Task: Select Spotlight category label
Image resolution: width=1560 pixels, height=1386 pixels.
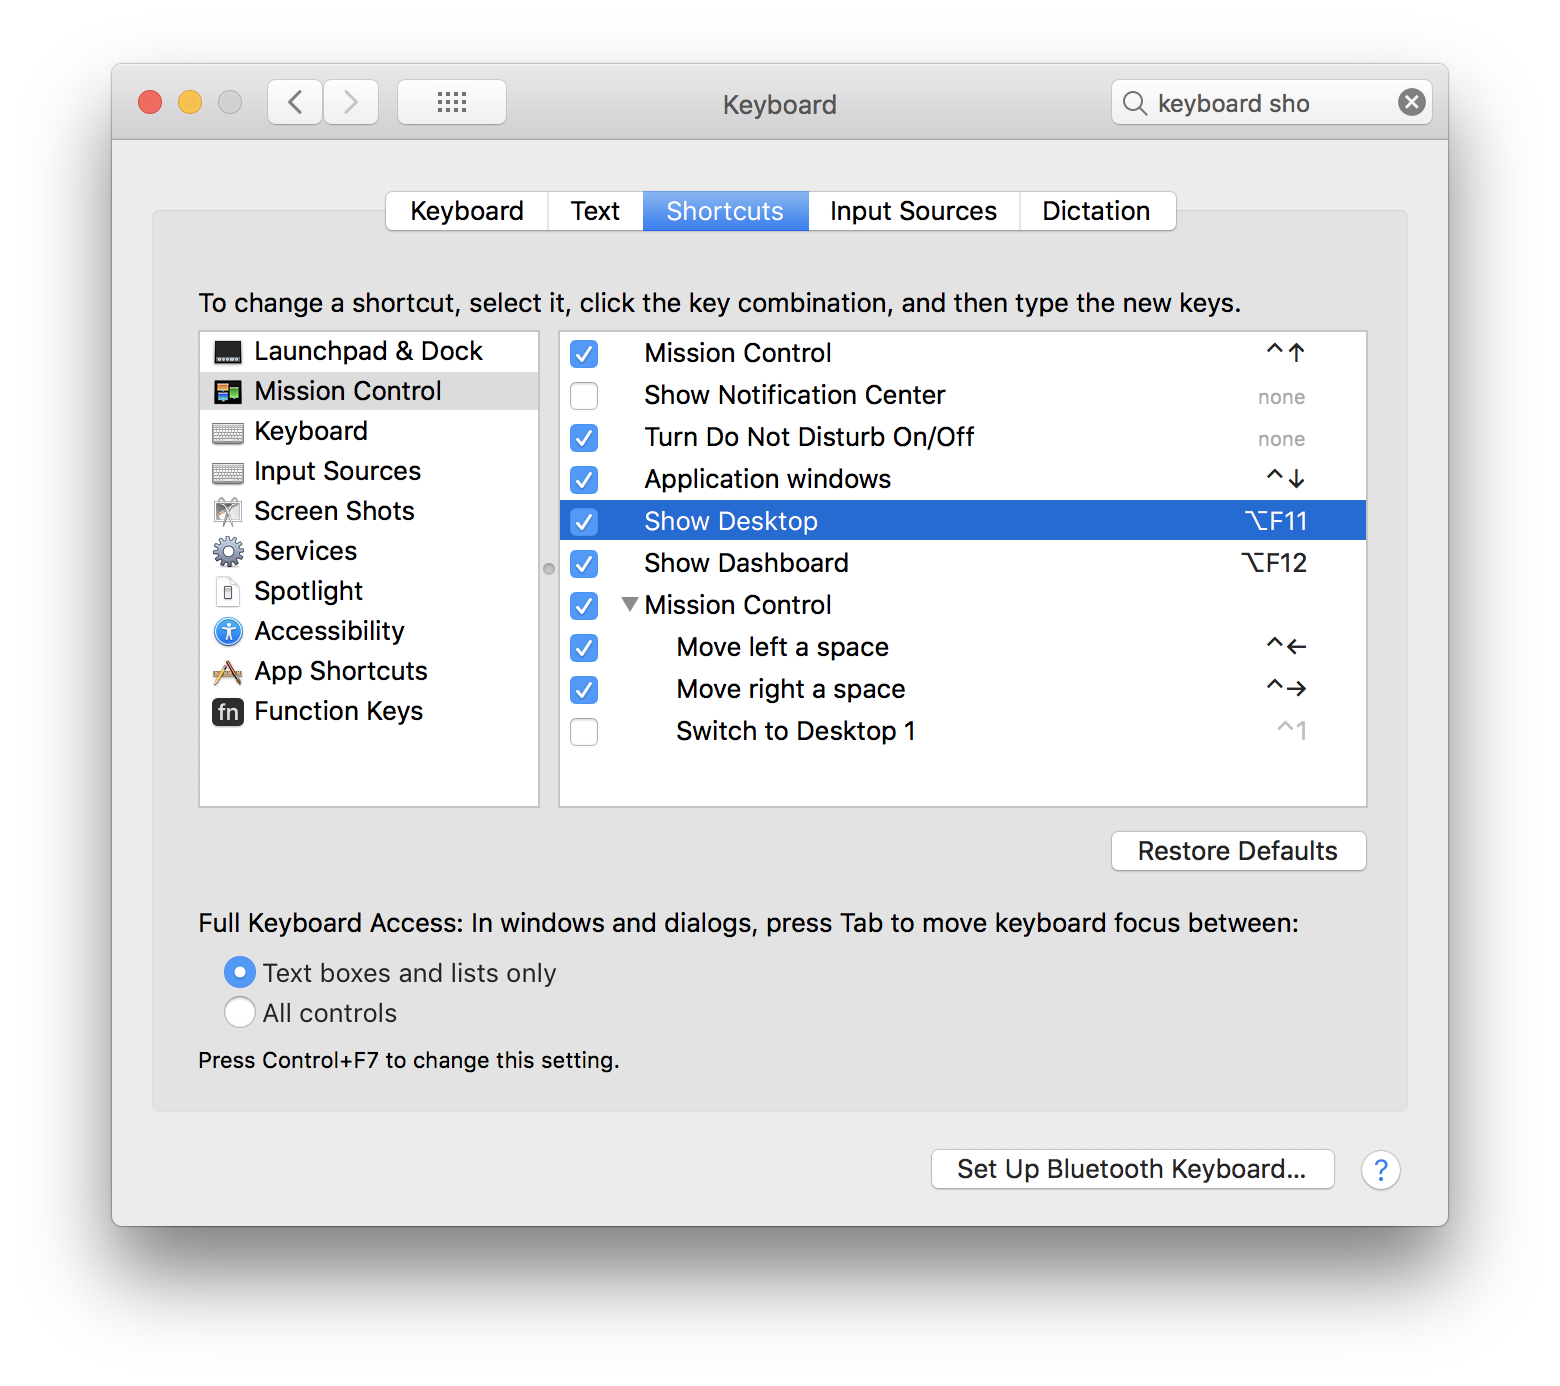Action: pos(308,591)
